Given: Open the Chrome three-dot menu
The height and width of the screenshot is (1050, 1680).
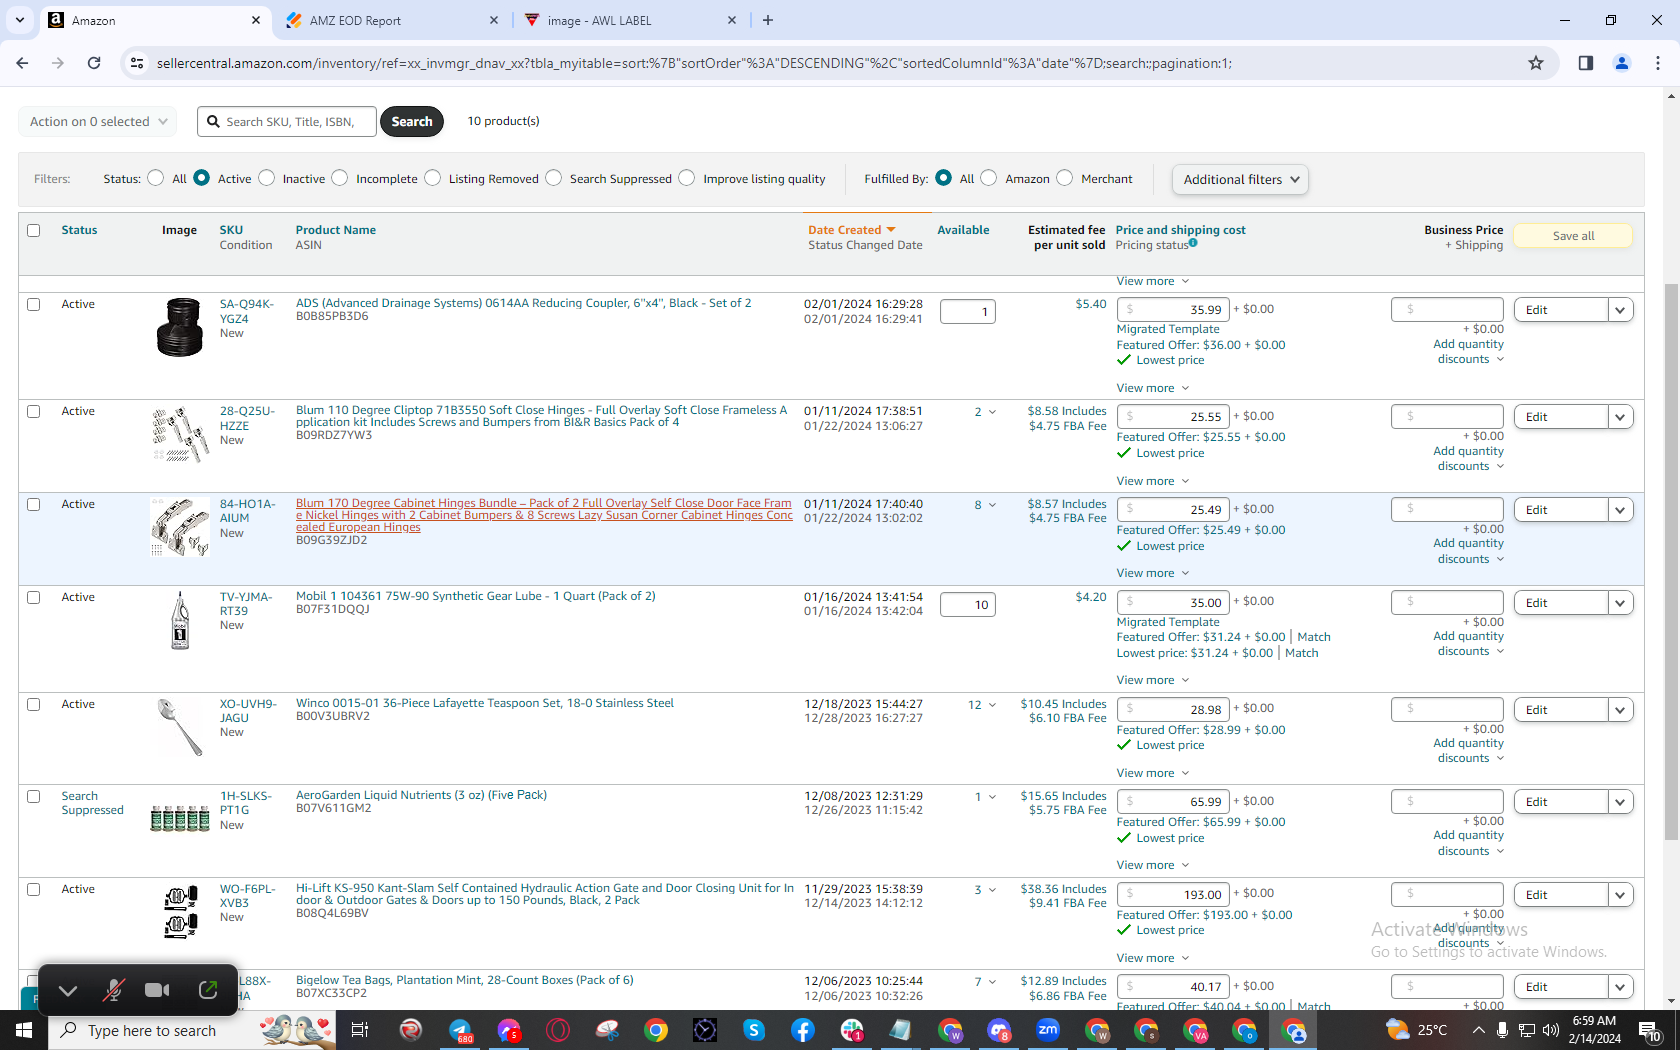Looking at the screenshot, I should (1658, 63).
